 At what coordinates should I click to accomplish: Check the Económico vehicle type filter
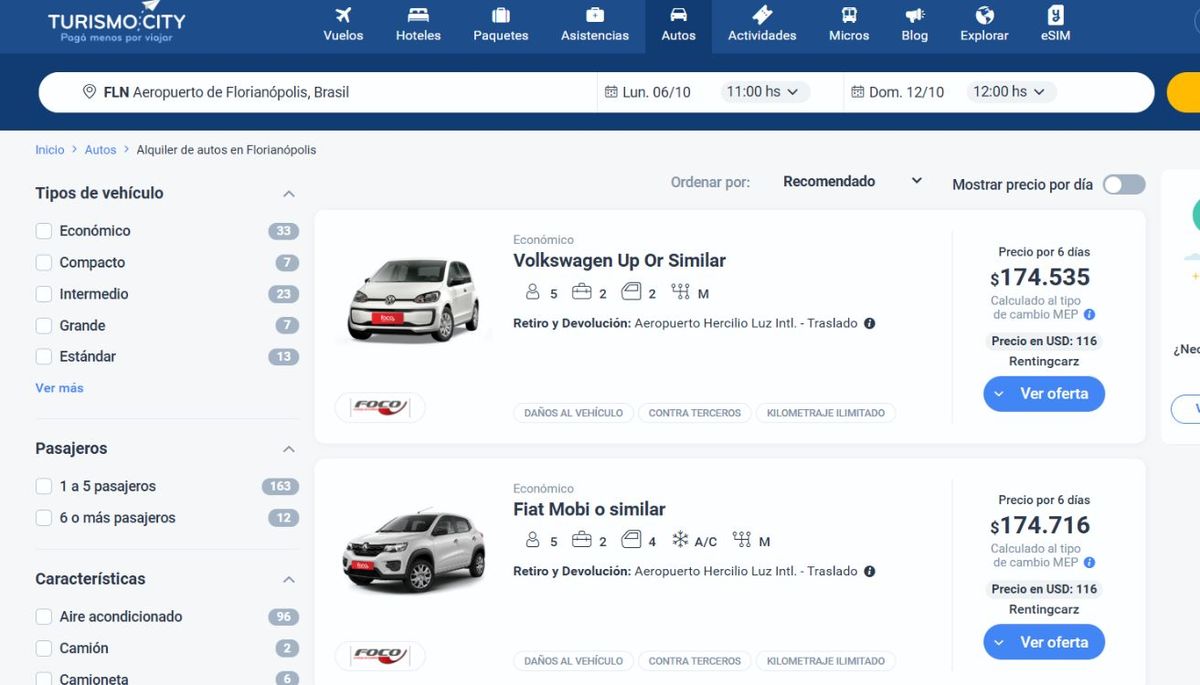tap(44, 230)
